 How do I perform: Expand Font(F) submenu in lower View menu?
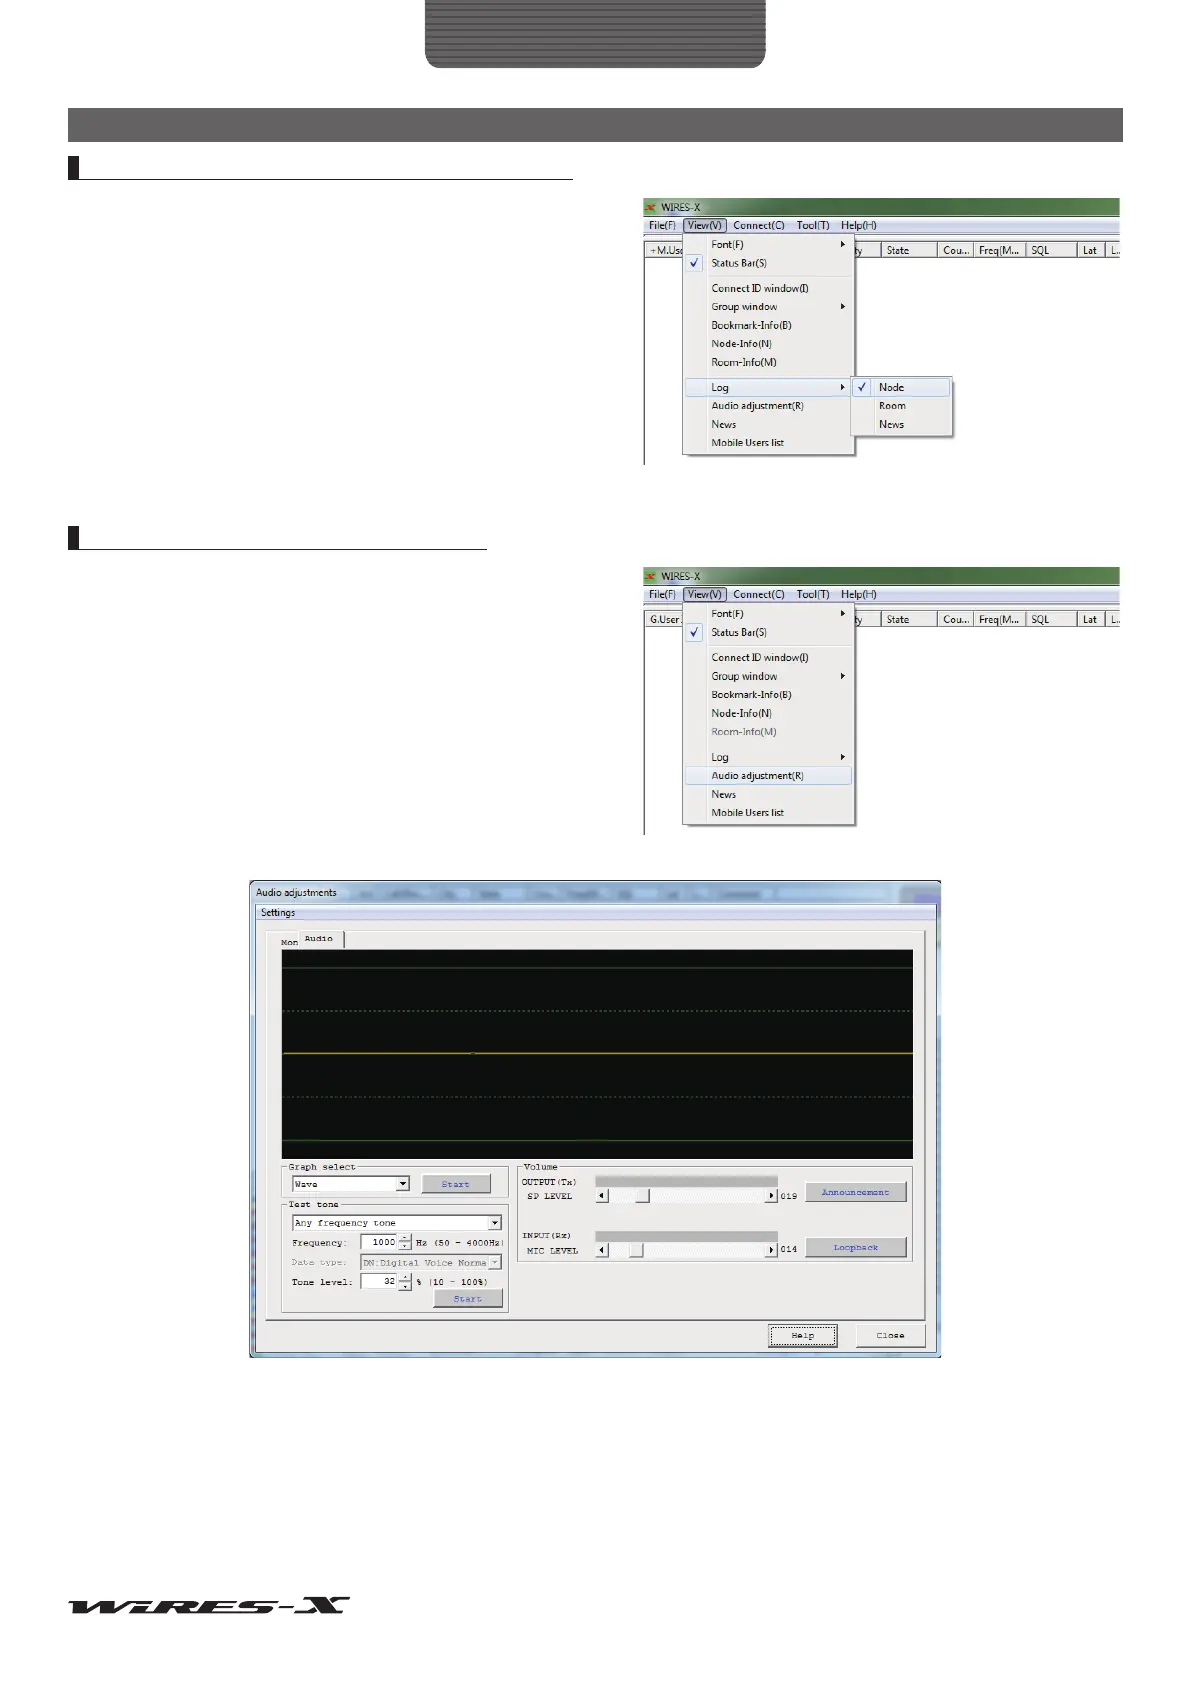click(x=843, y=613)
